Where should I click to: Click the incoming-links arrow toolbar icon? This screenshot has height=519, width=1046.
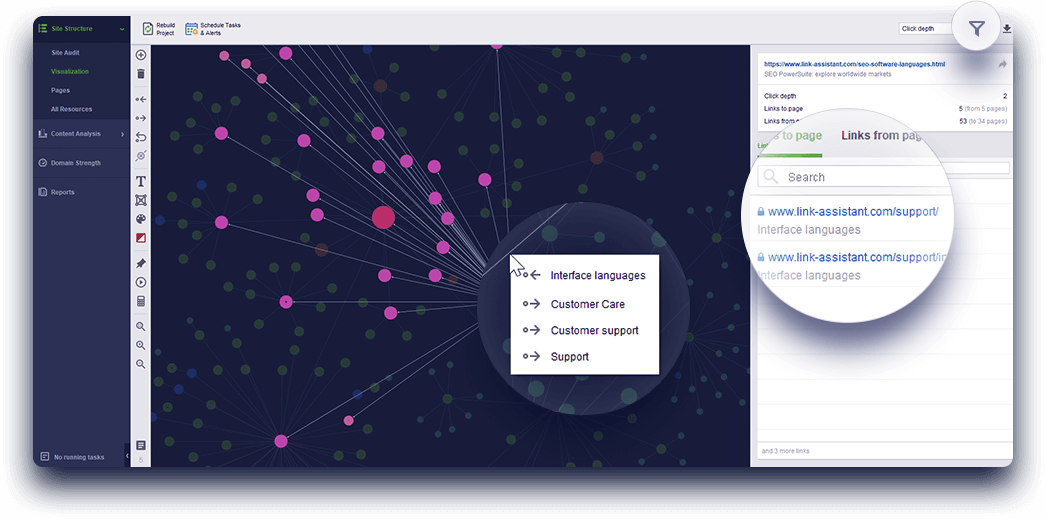click(x=141, y=99)
